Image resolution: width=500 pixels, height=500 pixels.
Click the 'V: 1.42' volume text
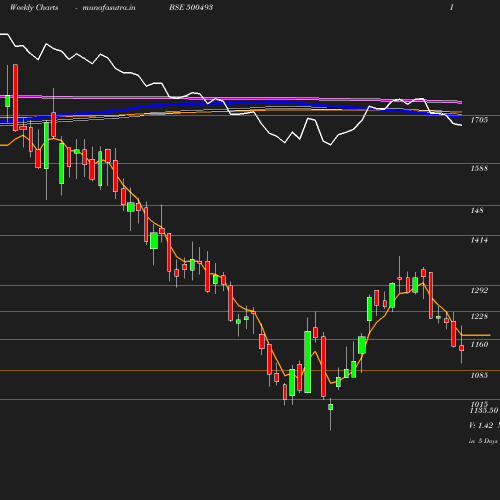coord(481,425)
